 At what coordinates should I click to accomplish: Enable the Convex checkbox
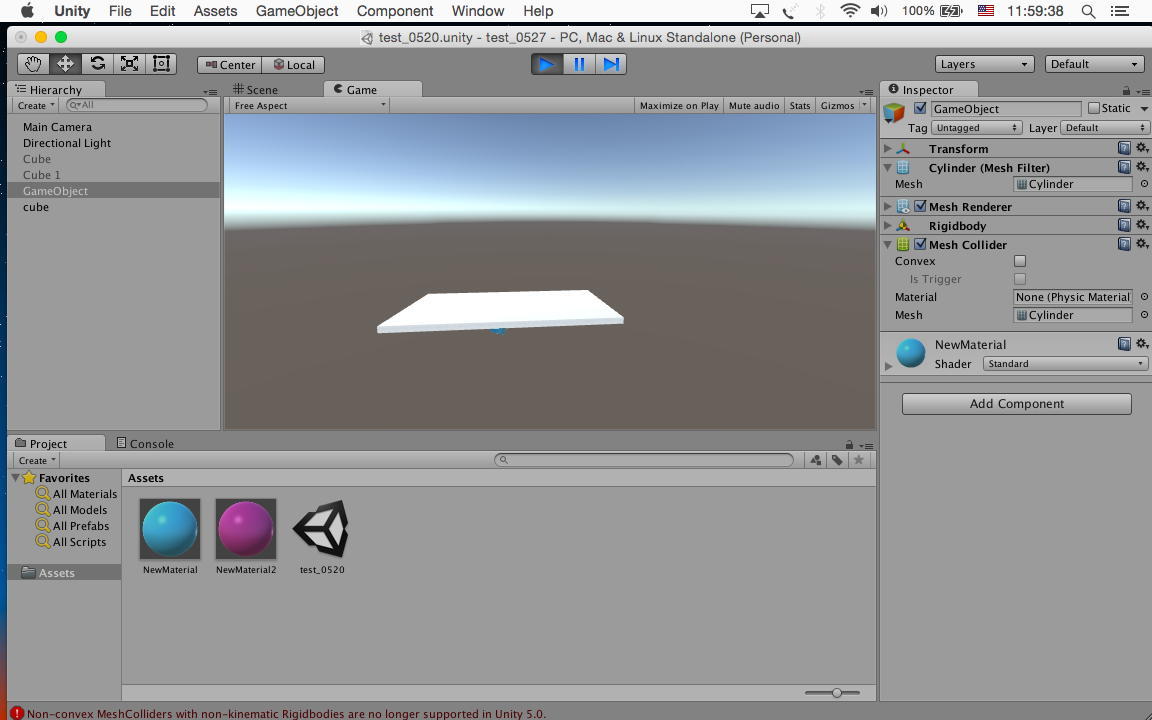click(x=1020, y=261)
